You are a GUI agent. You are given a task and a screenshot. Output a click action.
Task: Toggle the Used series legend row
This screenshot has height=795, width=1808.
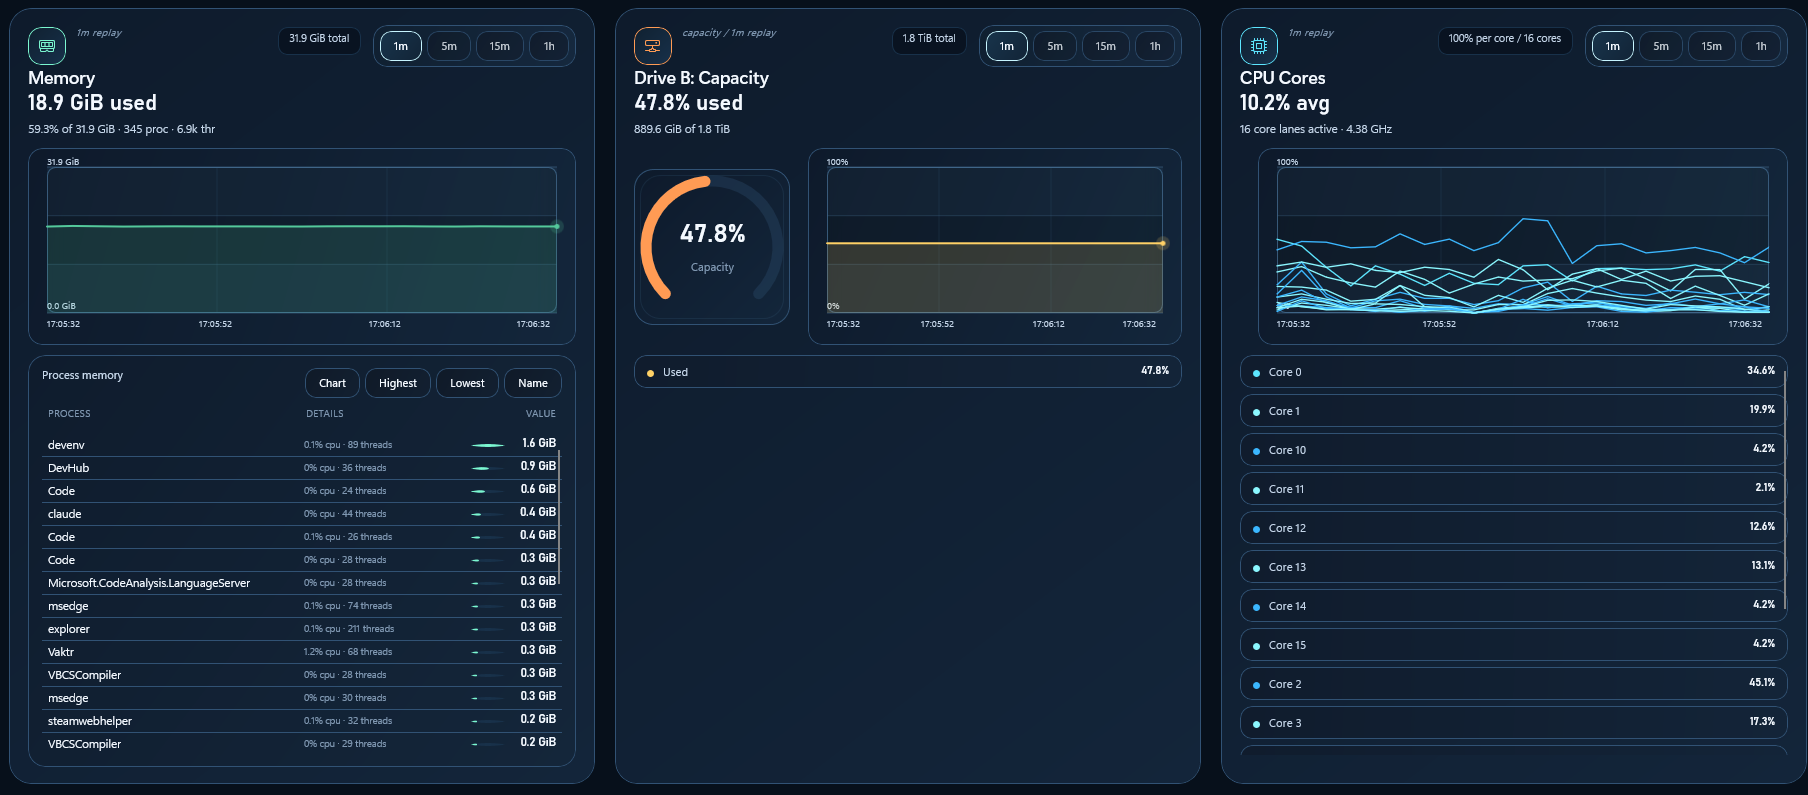click(908, 372)
